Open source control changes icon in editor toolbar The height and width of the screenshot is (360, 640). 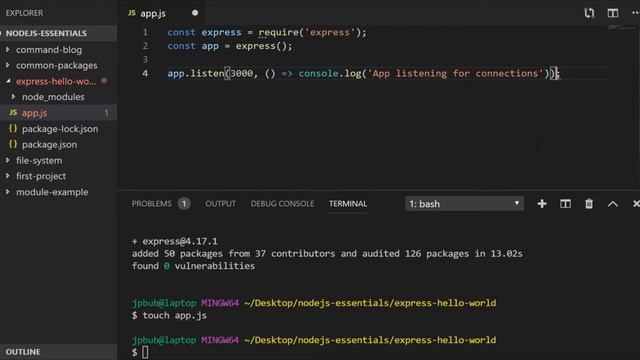[x=589, y=13]
